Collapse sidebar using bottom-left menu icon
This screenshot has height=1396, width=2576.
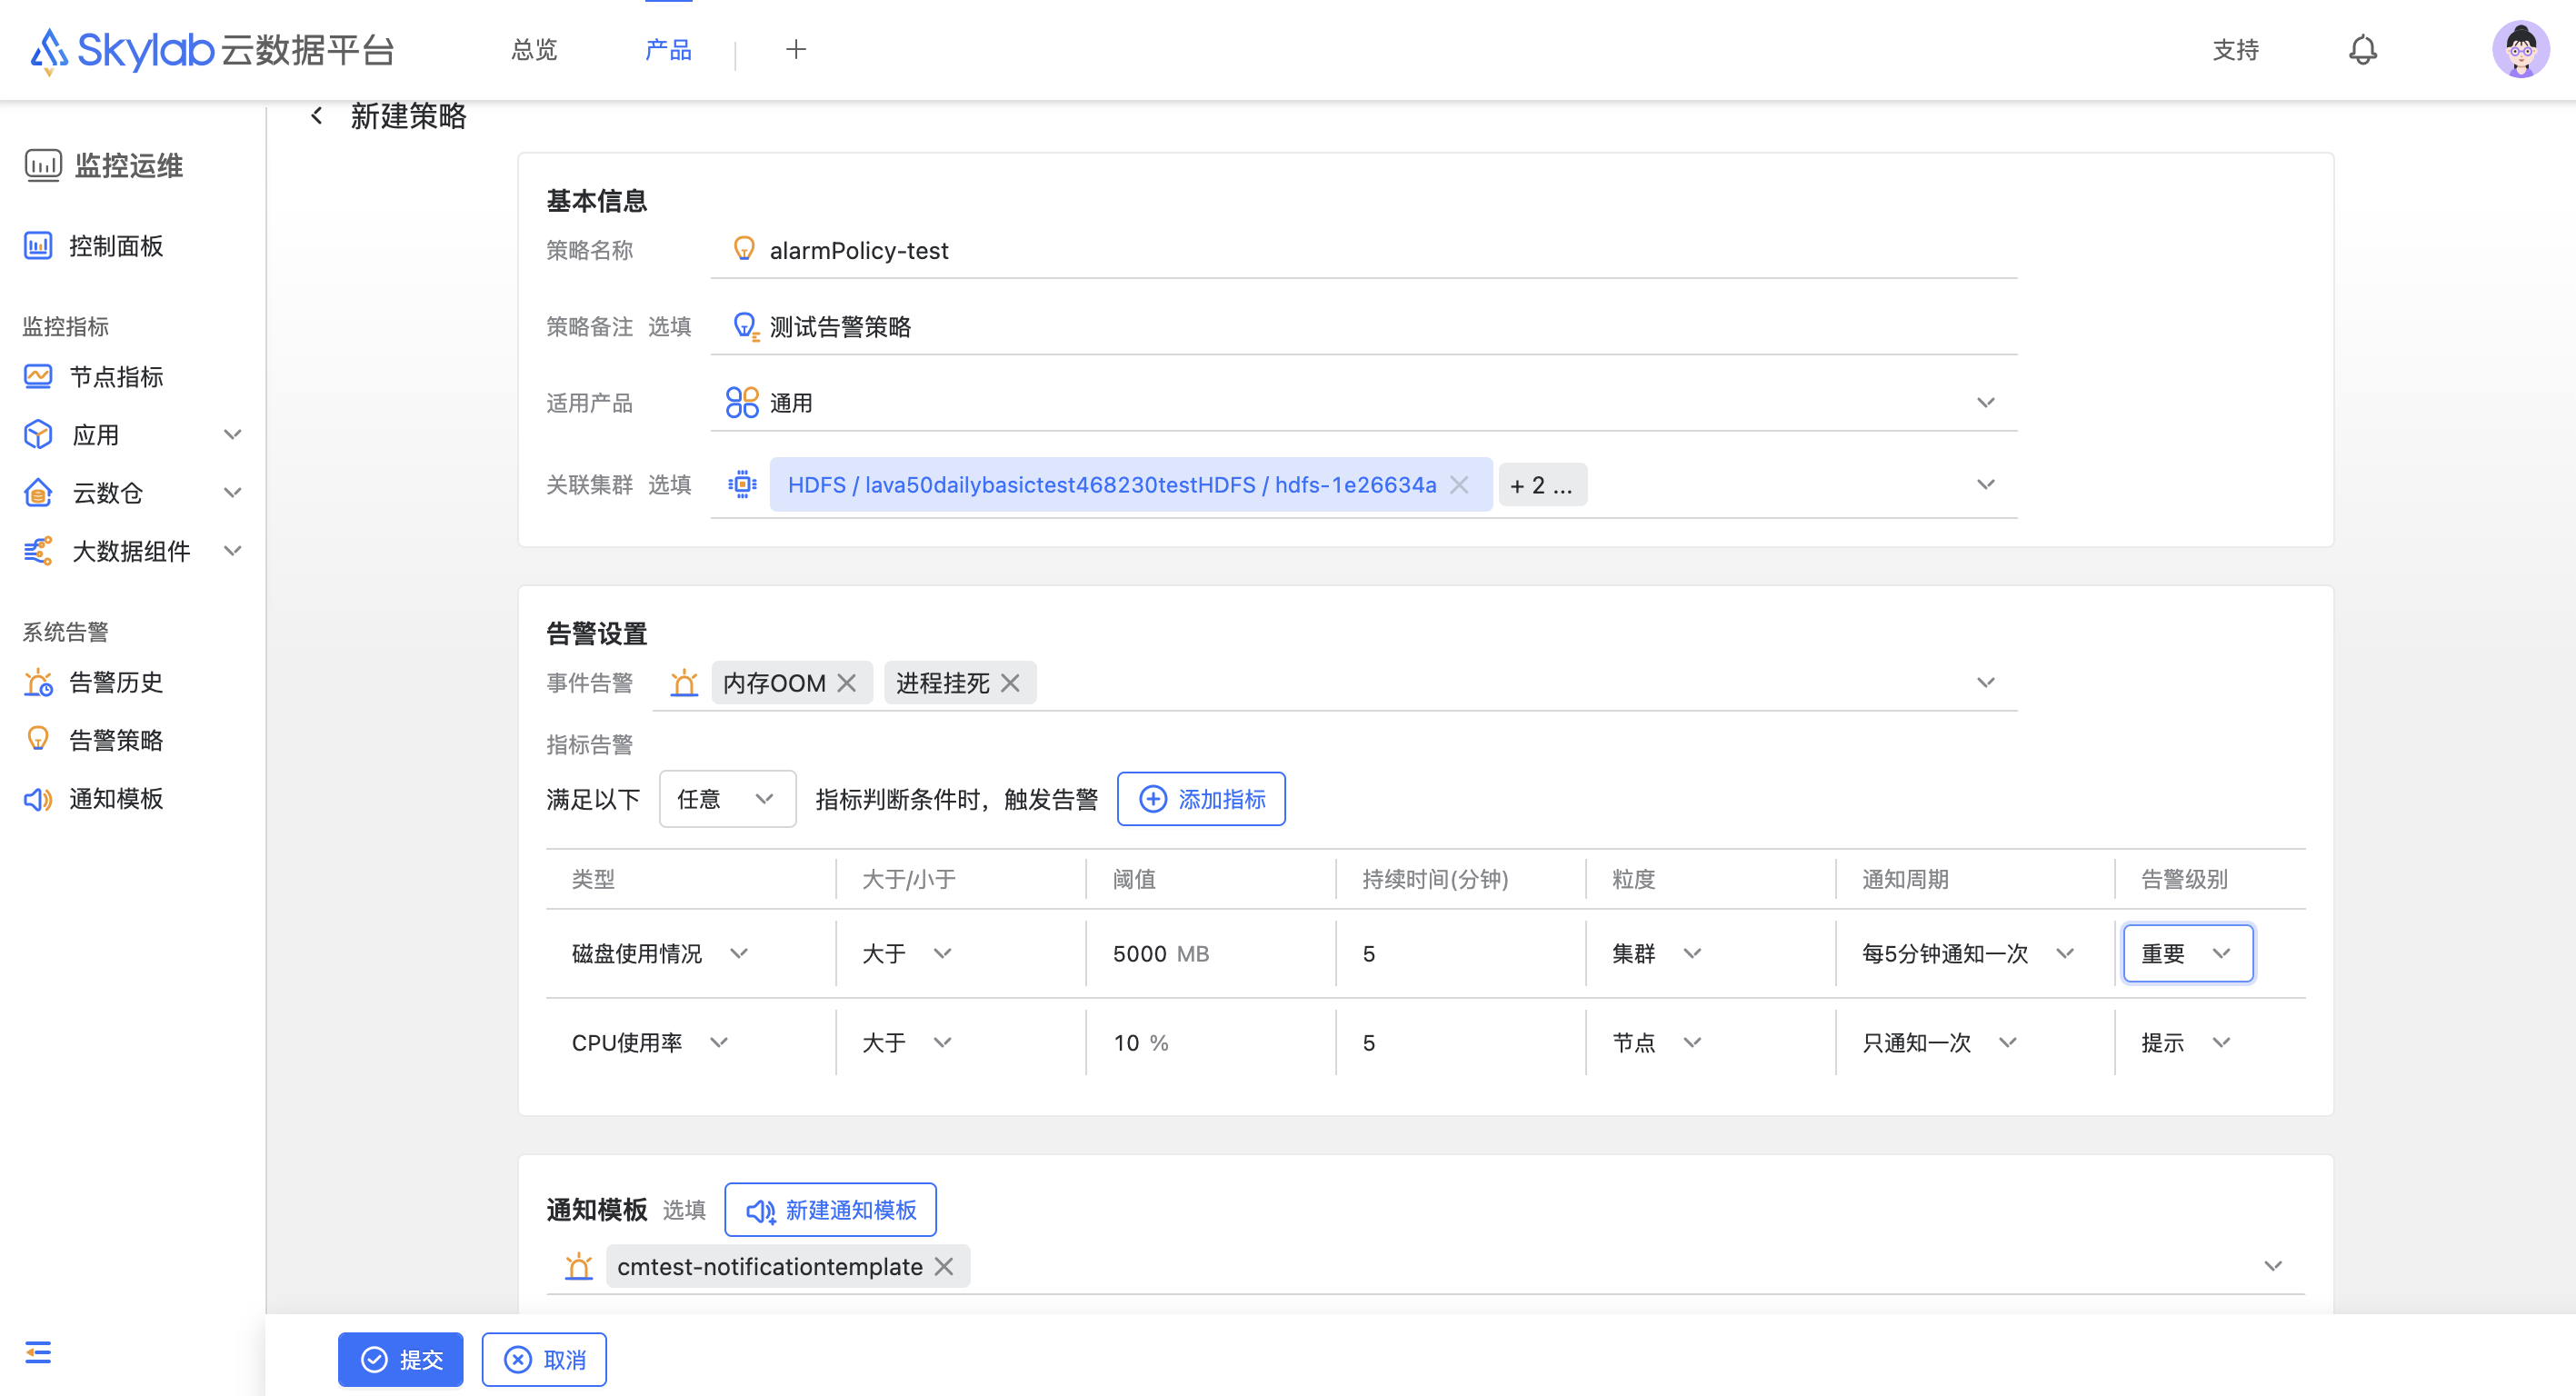[38, 1352]
